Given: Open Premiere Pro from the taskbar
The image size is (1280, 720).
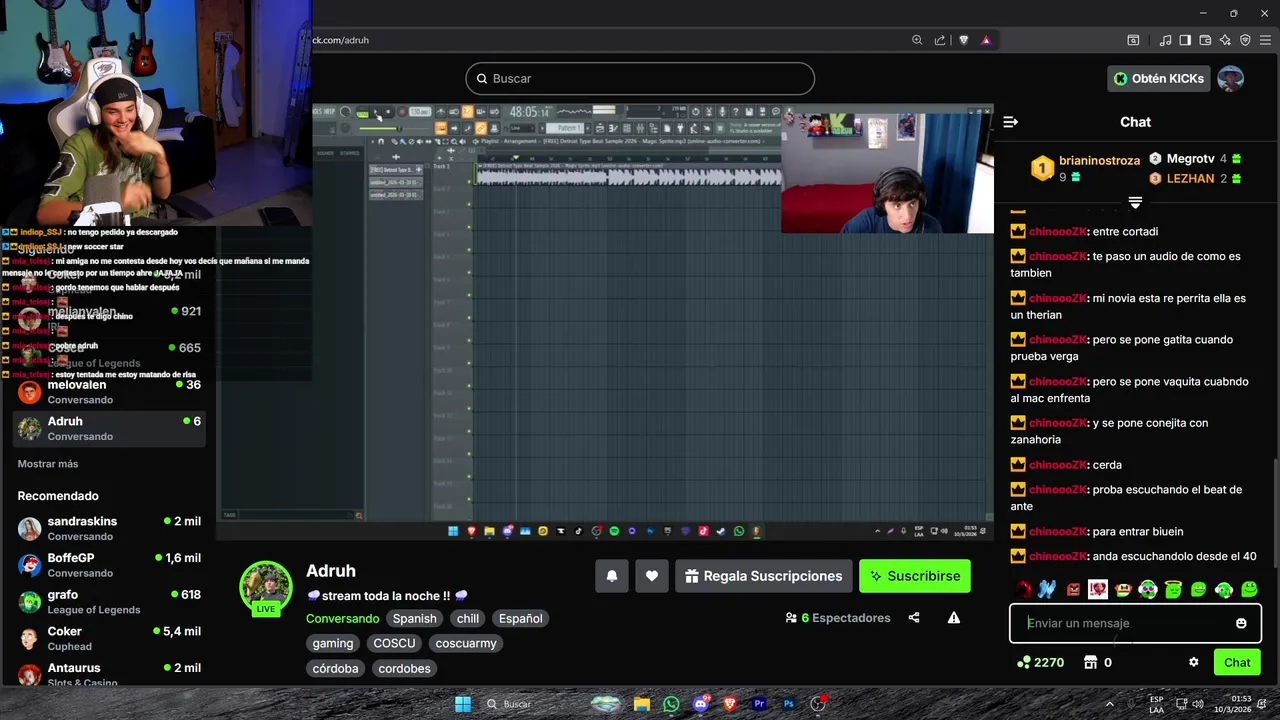Looking at the screenshot, I should point(759,704).
